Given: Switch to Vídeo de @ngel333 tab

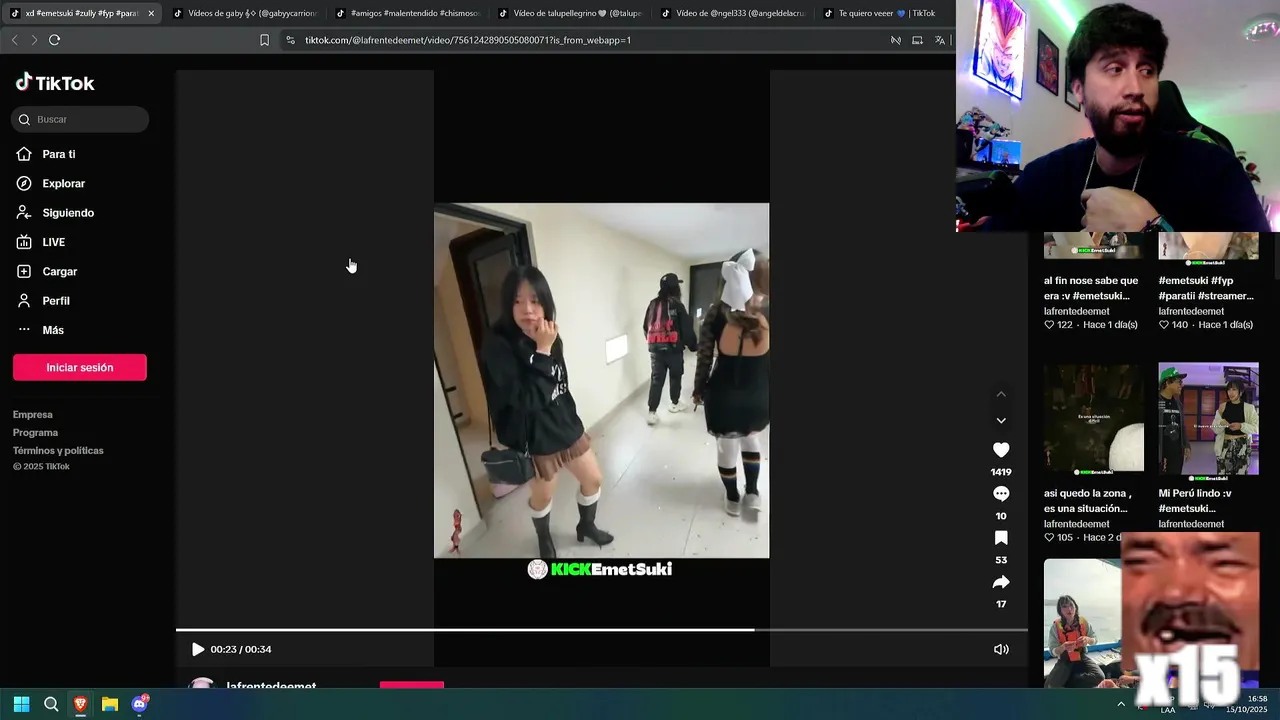Looking at the screenshot, I should (733, 13).
